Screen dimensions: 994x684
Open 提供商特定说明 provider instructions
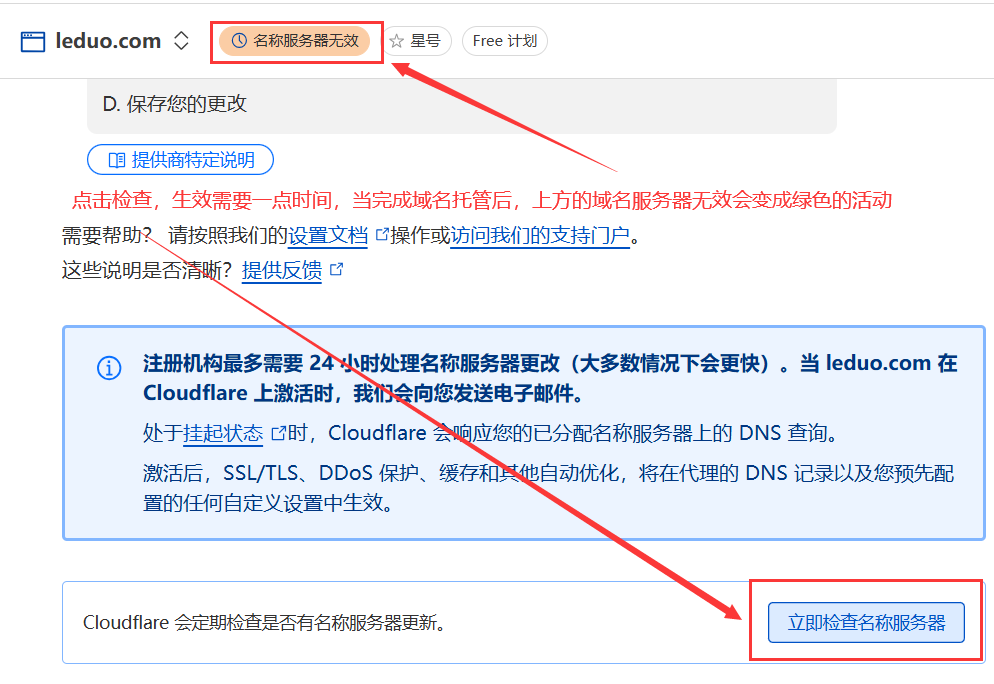coord(181,160)
